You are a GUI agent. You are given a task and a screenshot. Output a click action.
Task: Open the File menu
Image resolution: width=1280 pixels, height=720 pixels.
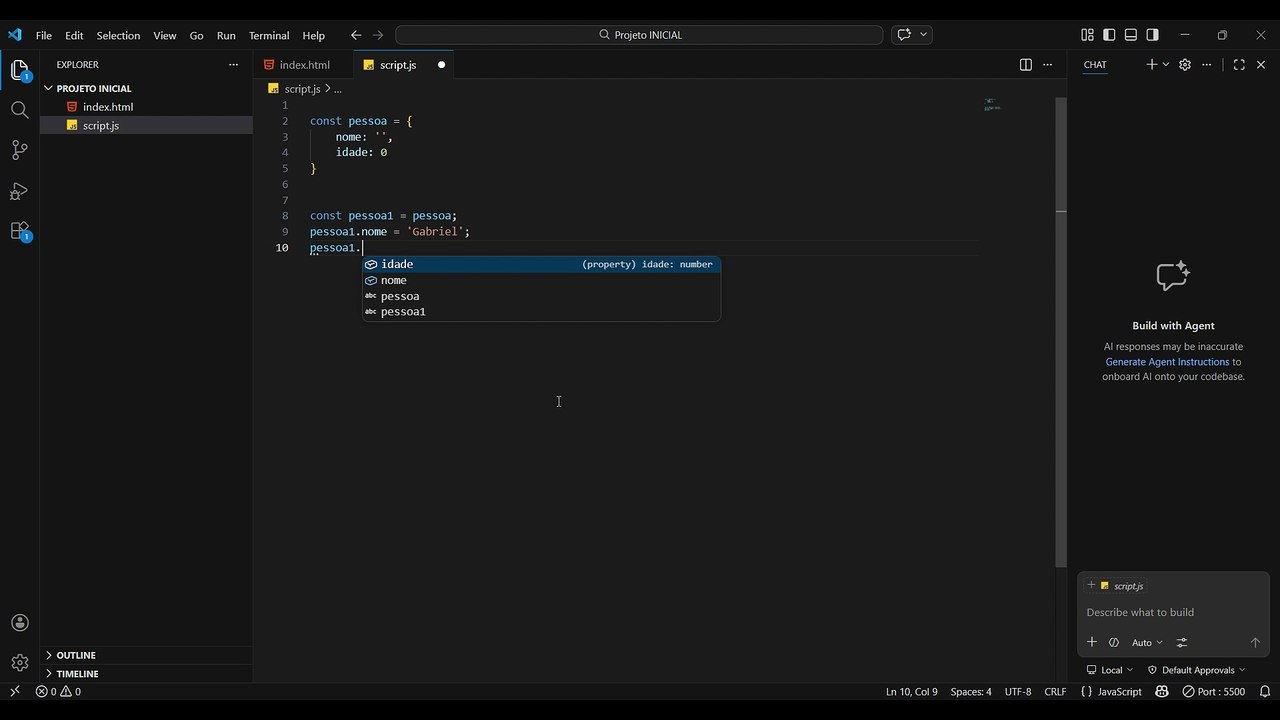pyautogui.click(x=44, y=35)
